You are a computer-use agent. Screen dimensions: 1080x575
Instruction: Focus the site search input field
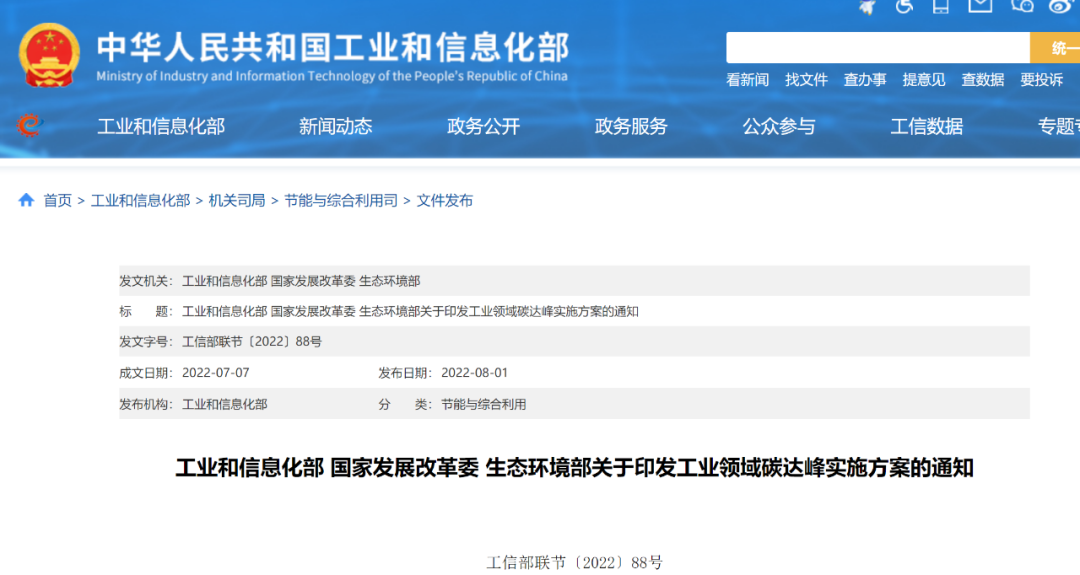pyautogui.click(x=877, y=48)
